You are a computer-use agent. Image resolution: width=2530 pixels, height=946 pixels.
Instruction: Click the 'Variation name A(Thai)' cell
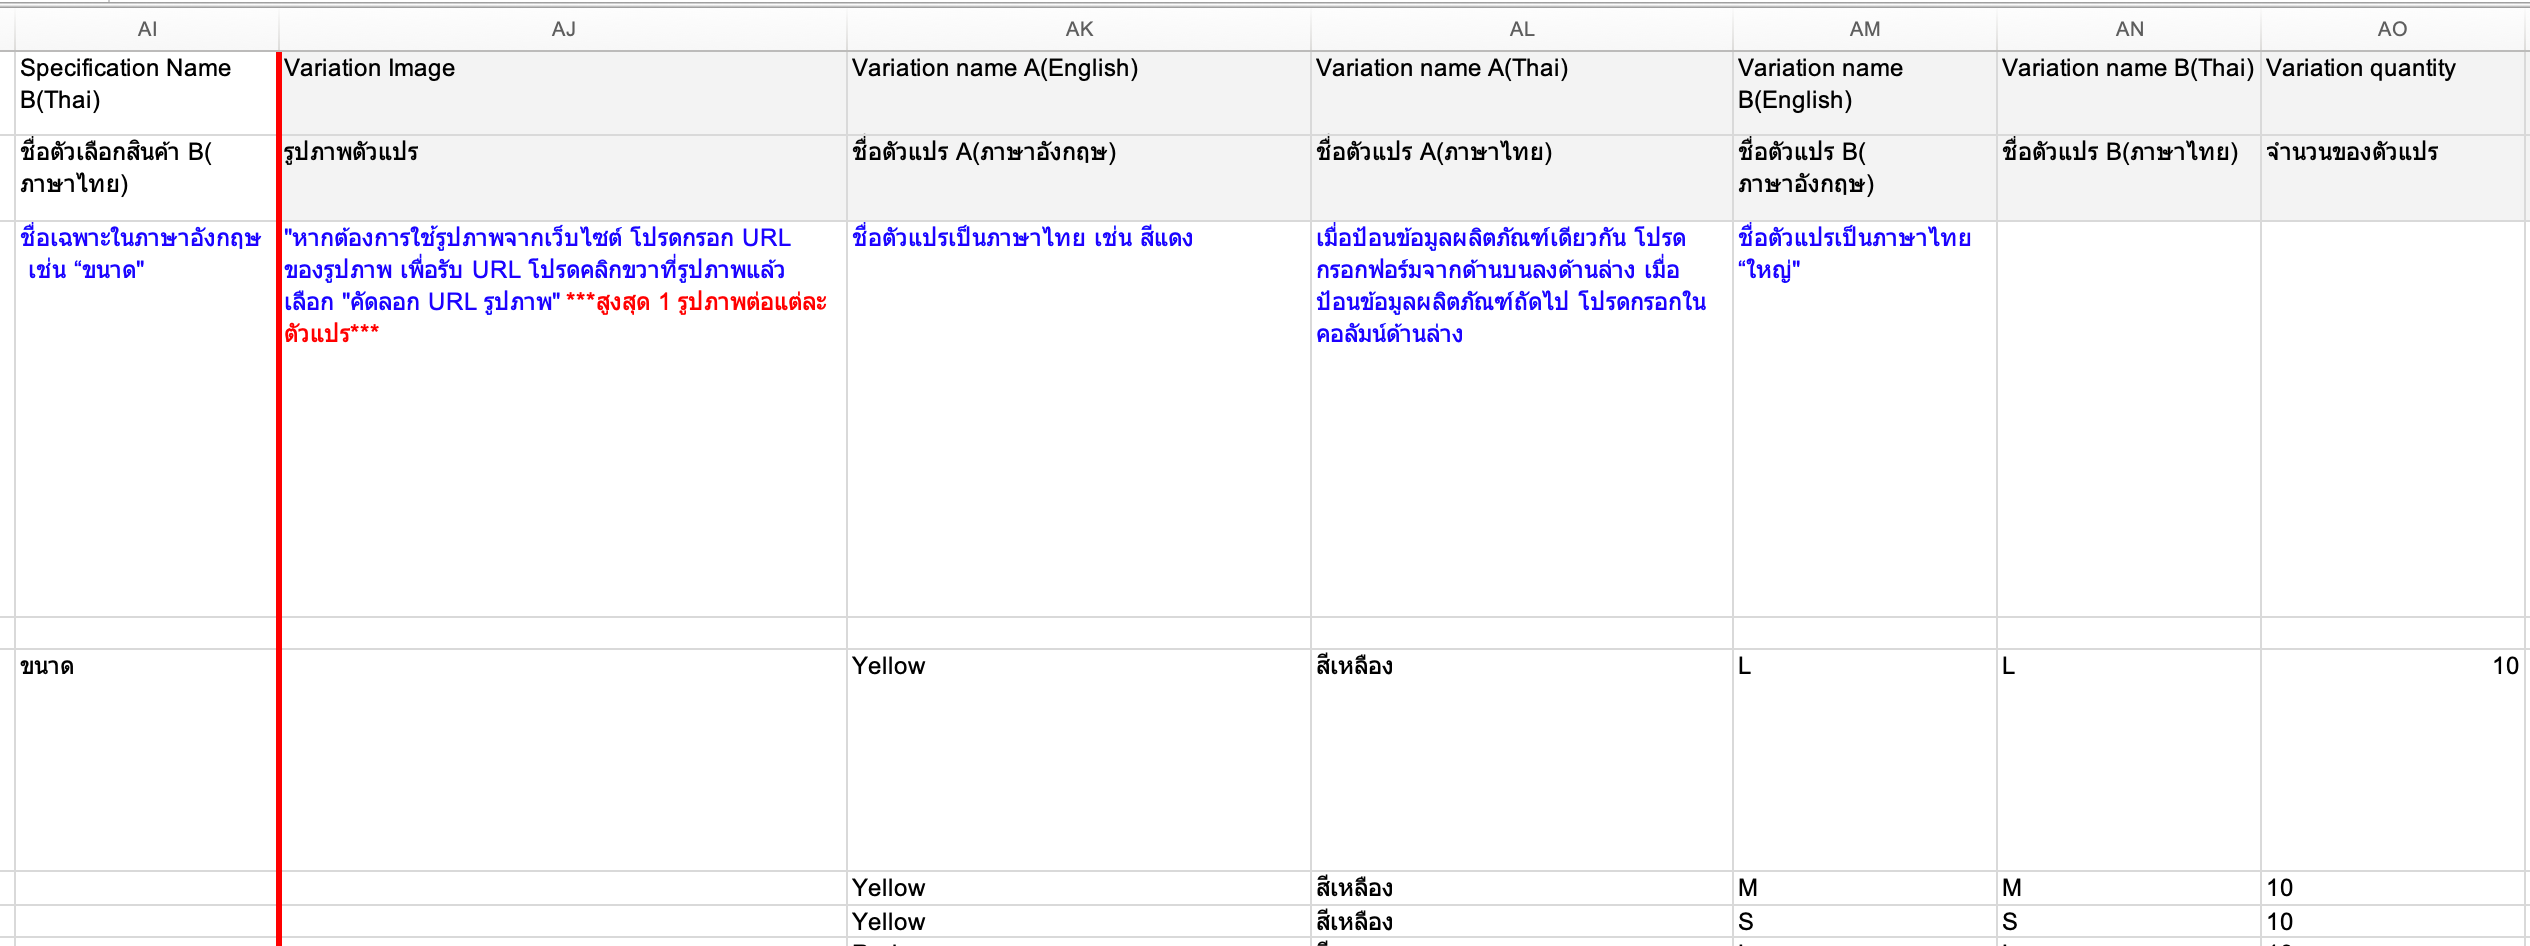pyautogui.click(x=1522, y=93)
